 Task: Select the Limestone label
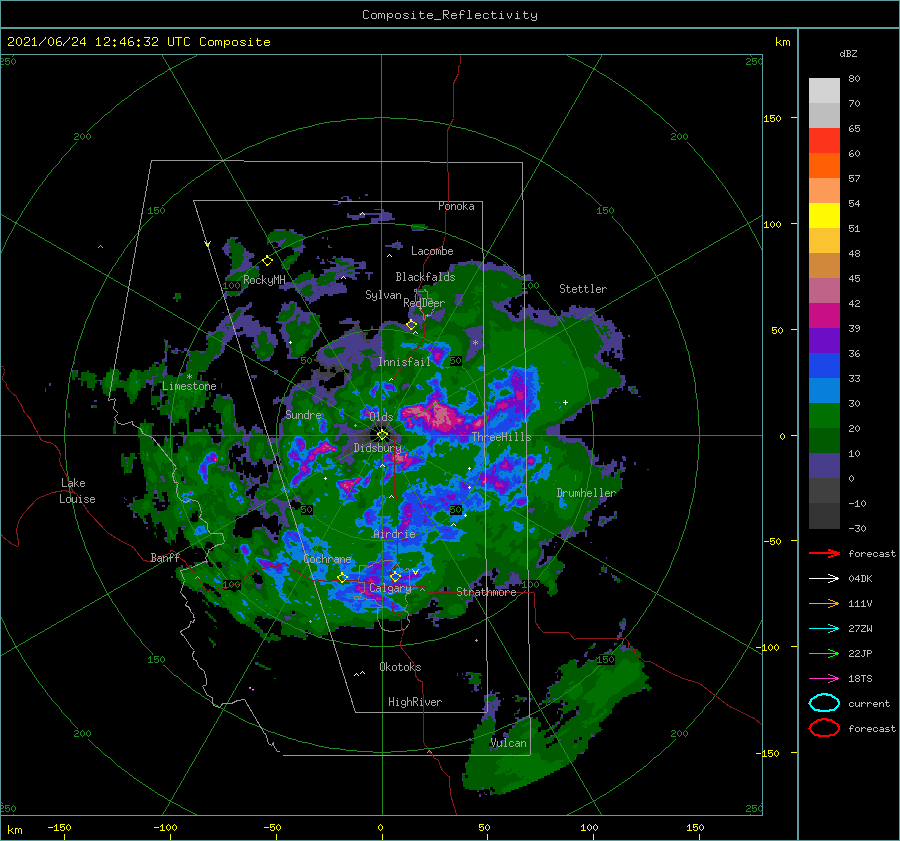point(189,386)
